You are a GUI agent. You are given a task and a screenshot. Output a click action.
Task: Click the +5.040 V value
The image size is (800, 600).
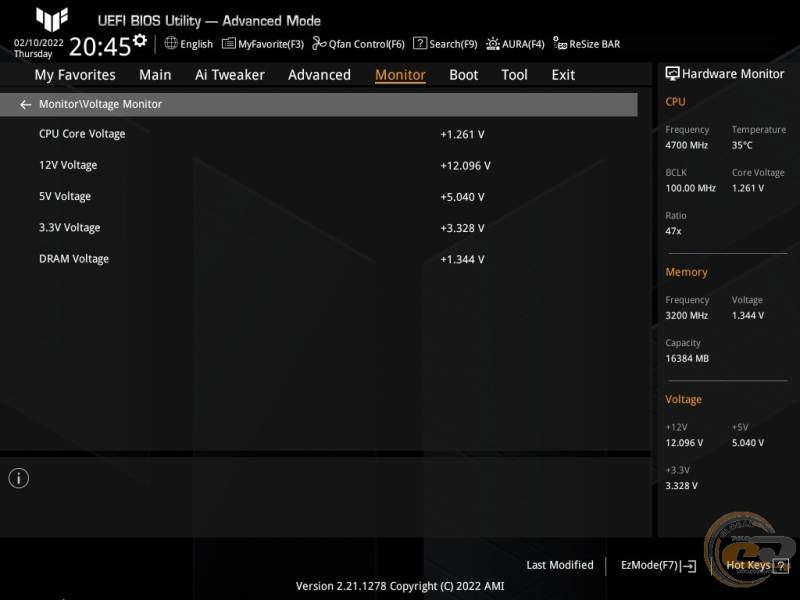tap(462, 197)
